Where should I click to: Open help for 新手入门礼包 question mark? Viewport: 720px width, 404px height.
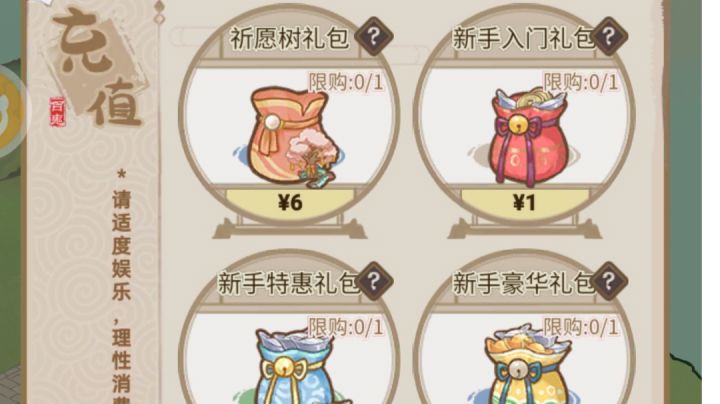609,36
